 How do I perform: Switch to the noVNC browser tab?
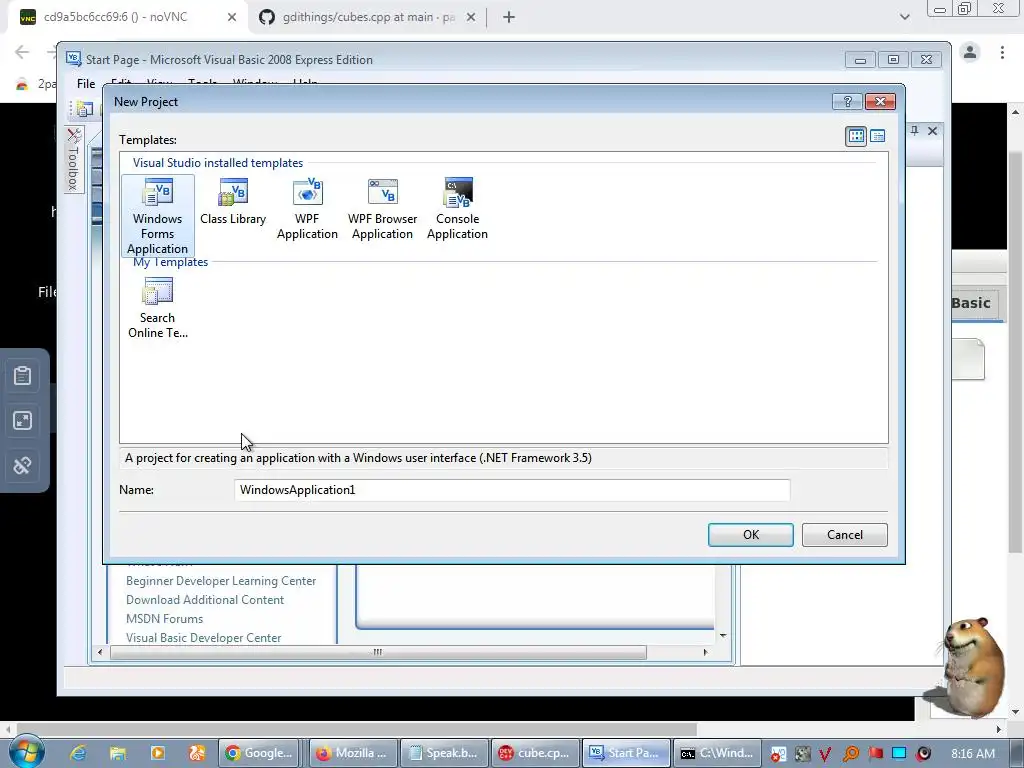(124, 17)
